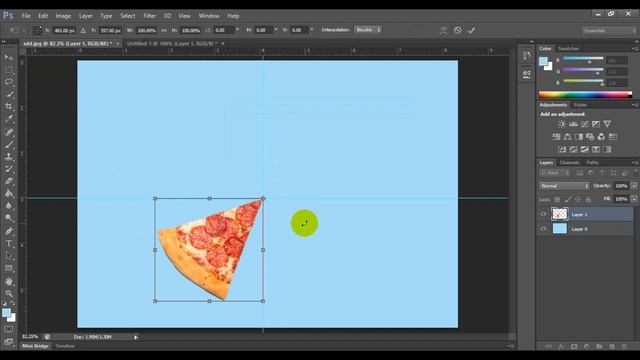640x360 pixels.
Task: Toggle the maintain aspect ratio link
Action: click(164, 30)
